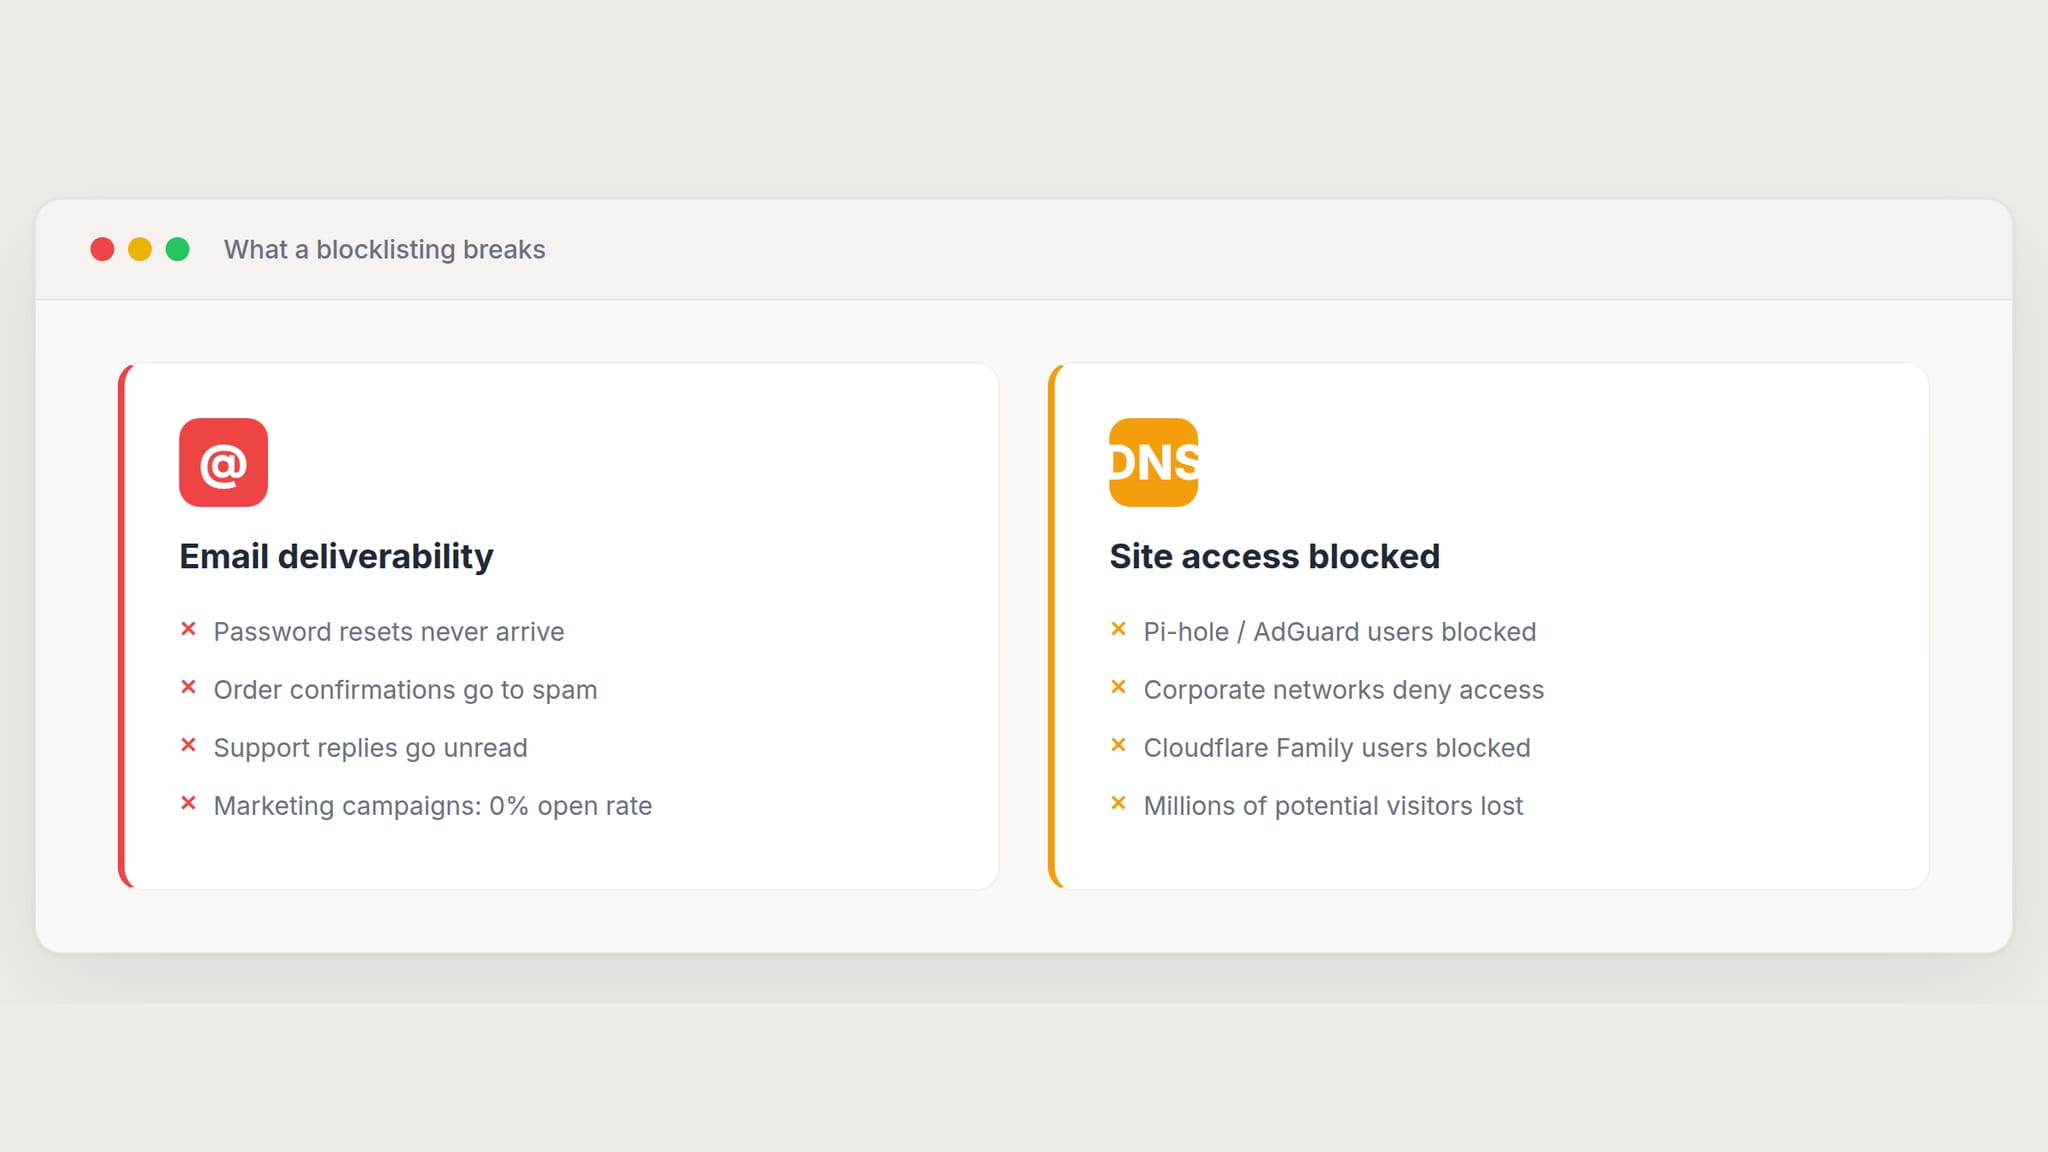Select the Site access blocked heading
This screenshot has height=1152, width=2048.
pos(1274,556)
